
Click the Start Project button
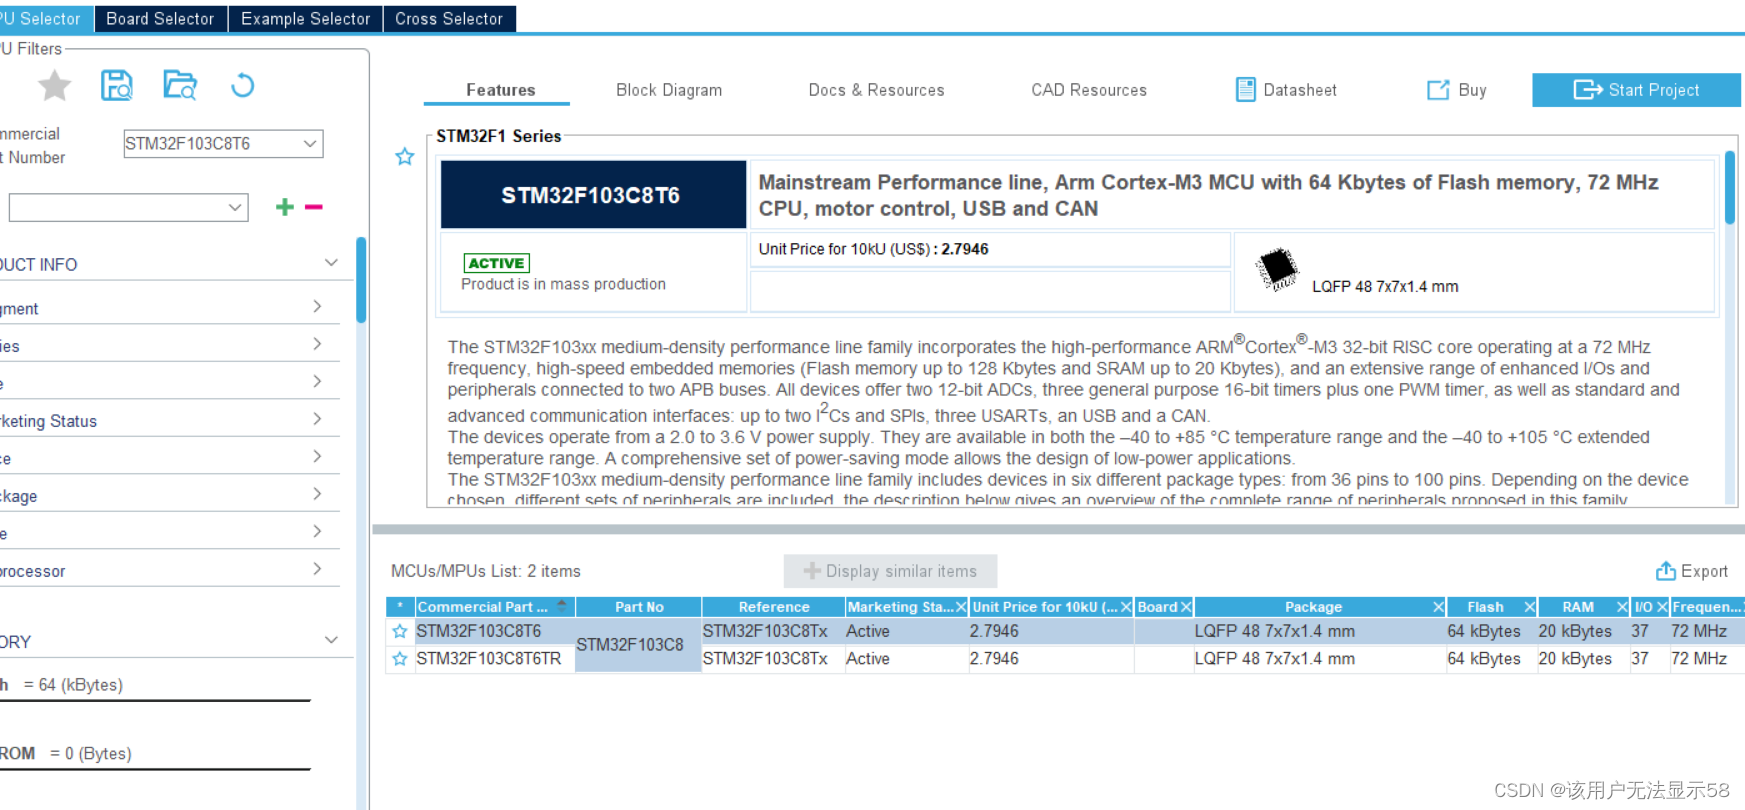click(1636, 90)
